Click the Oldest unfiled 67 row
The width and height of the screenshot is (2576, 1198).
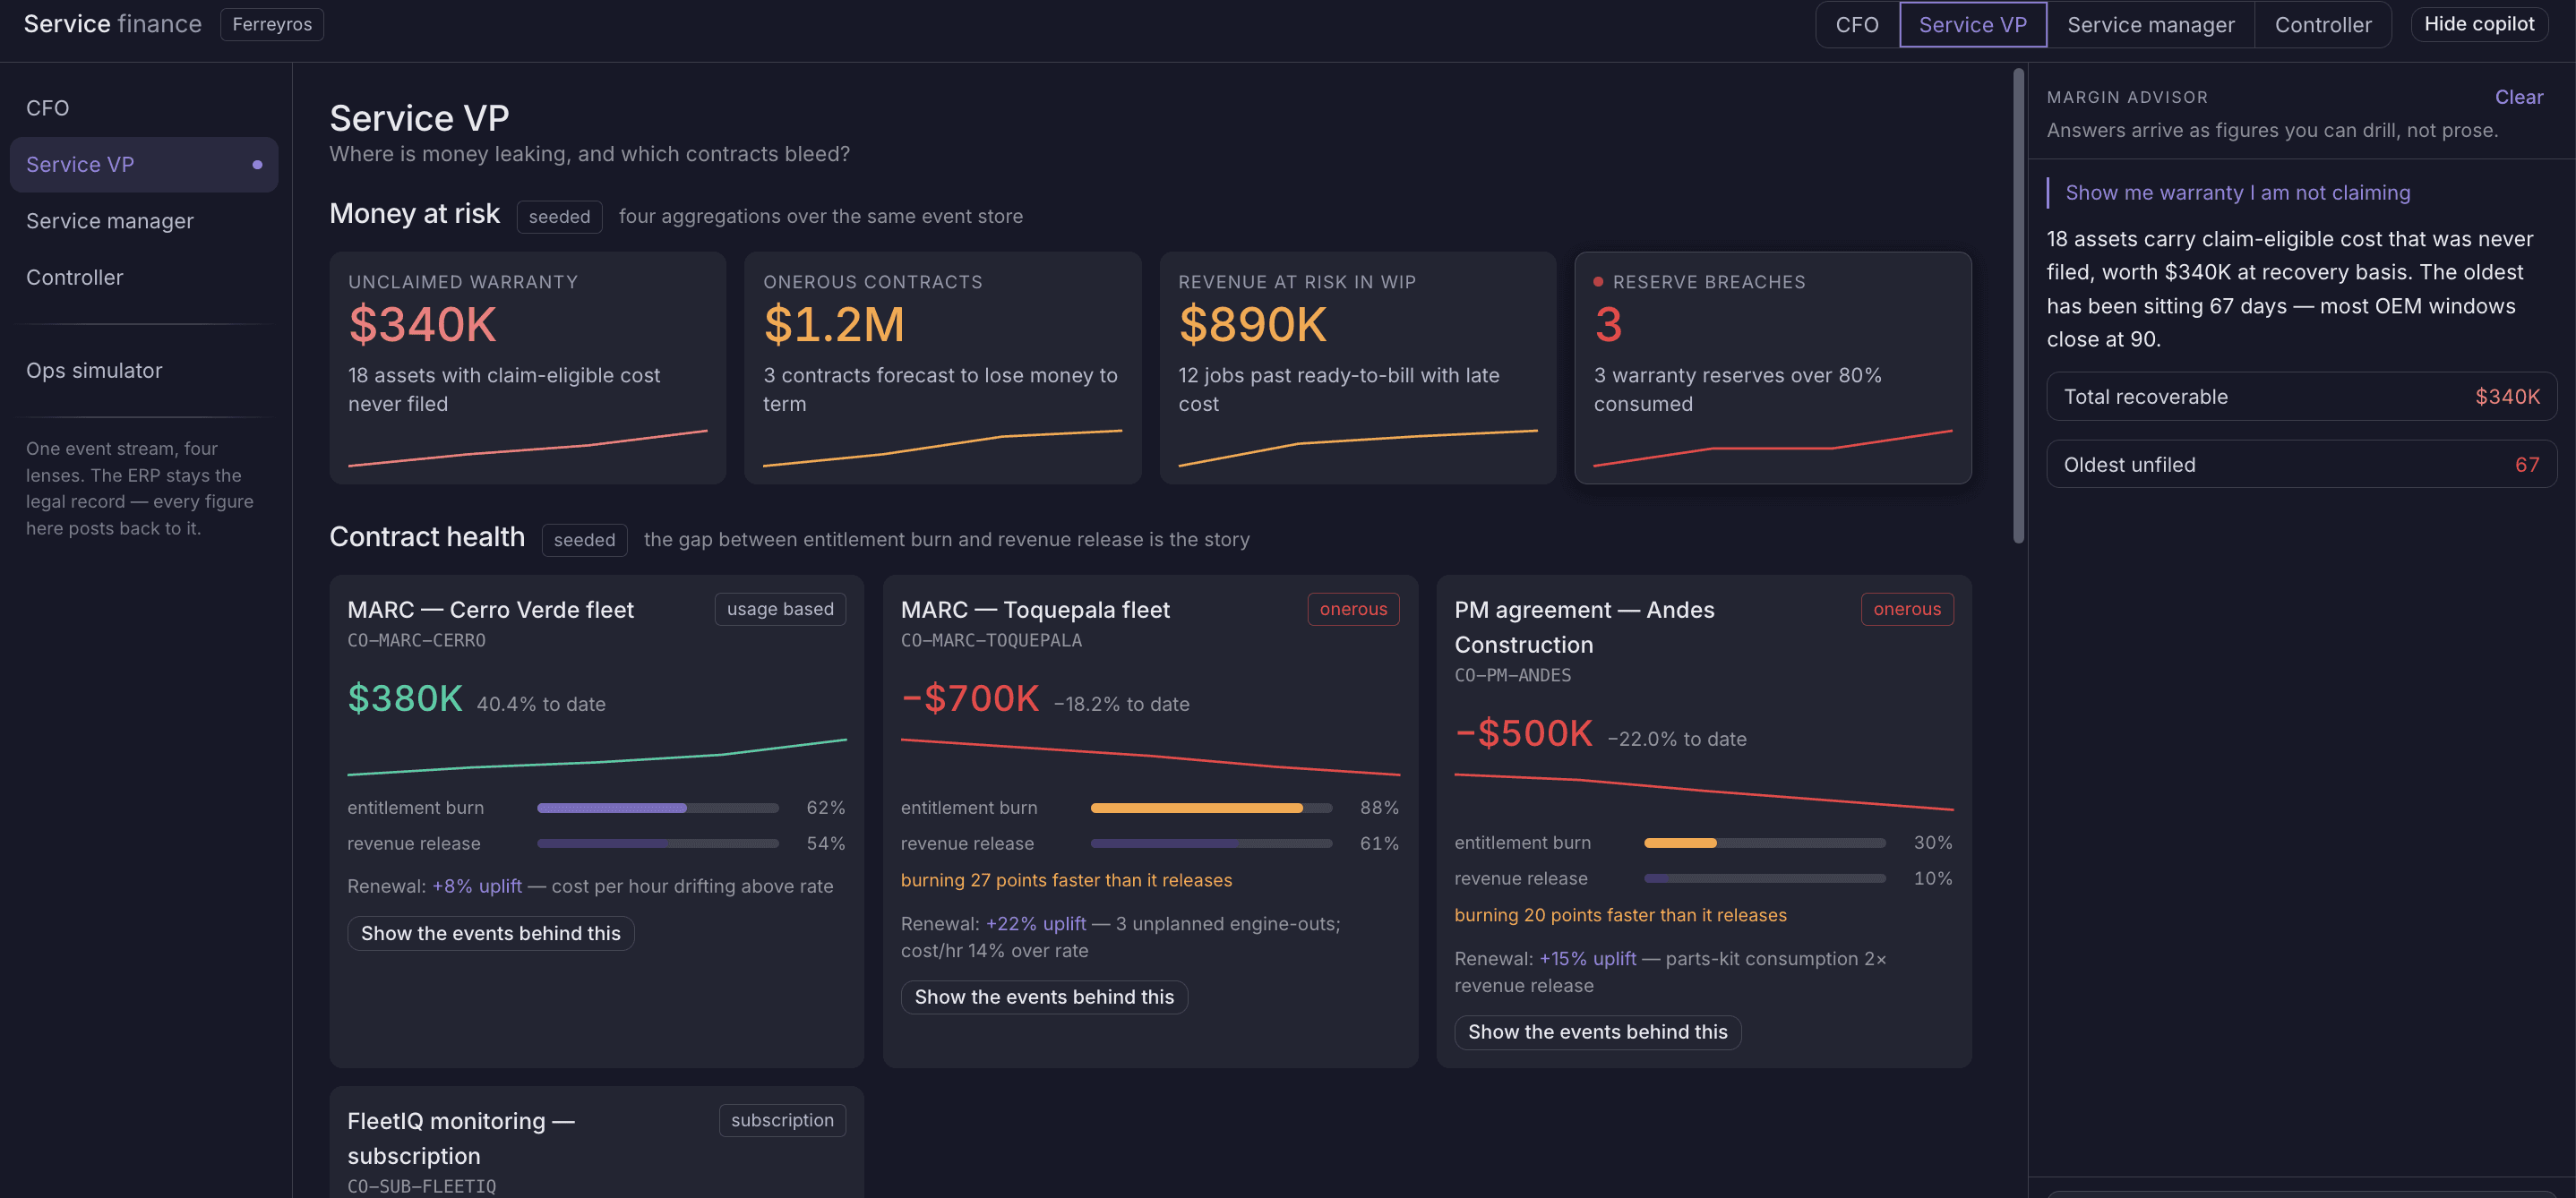click(x=2301, y=465)
